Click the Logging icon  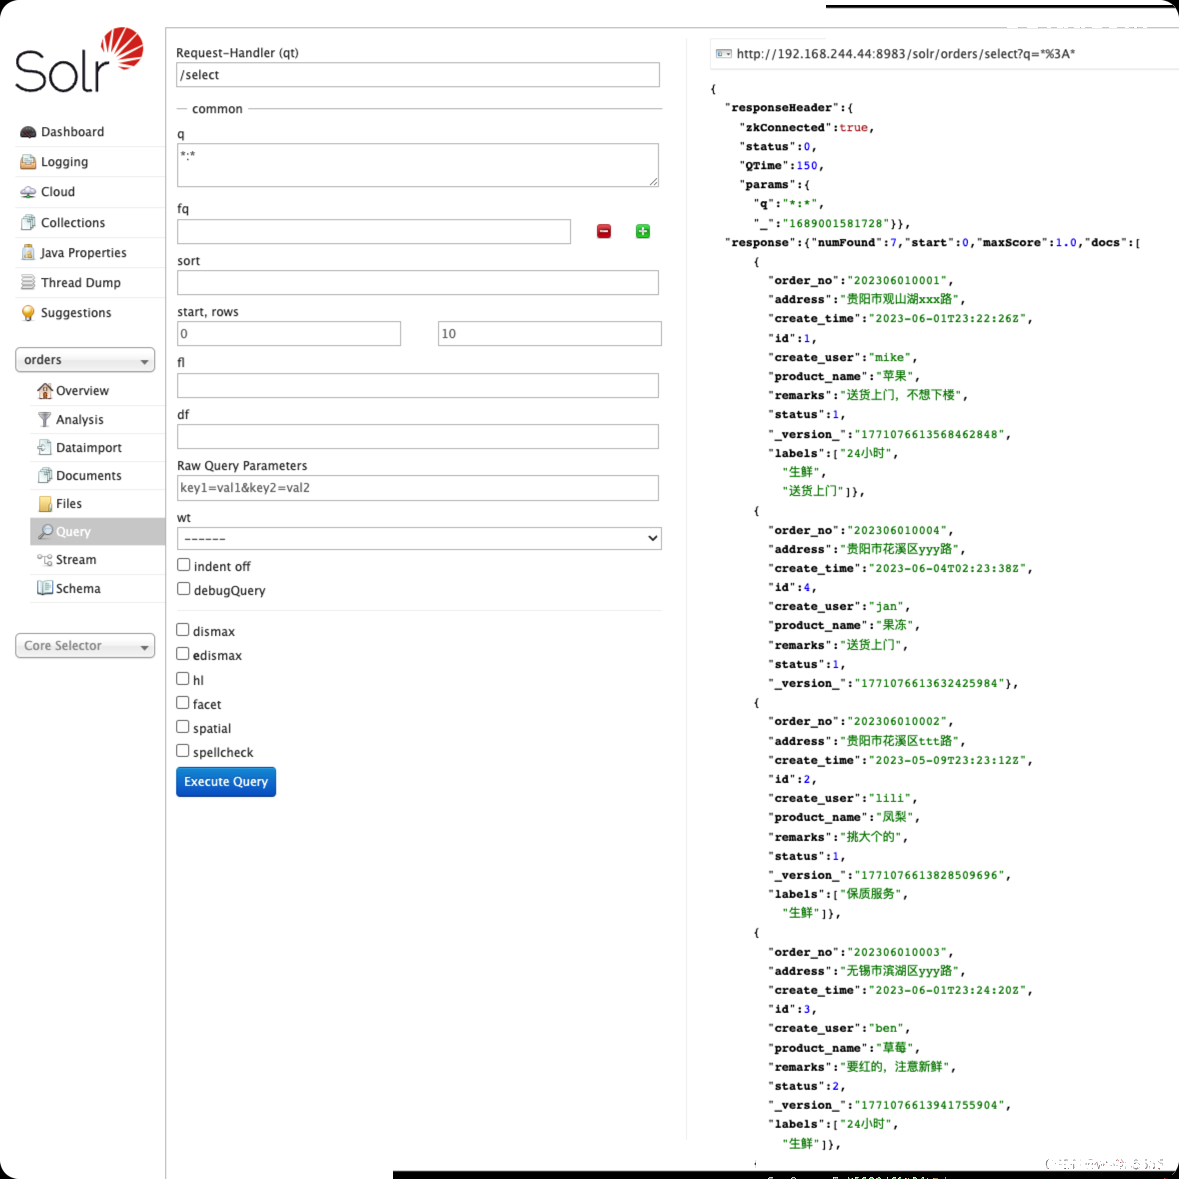click(28, 162)
